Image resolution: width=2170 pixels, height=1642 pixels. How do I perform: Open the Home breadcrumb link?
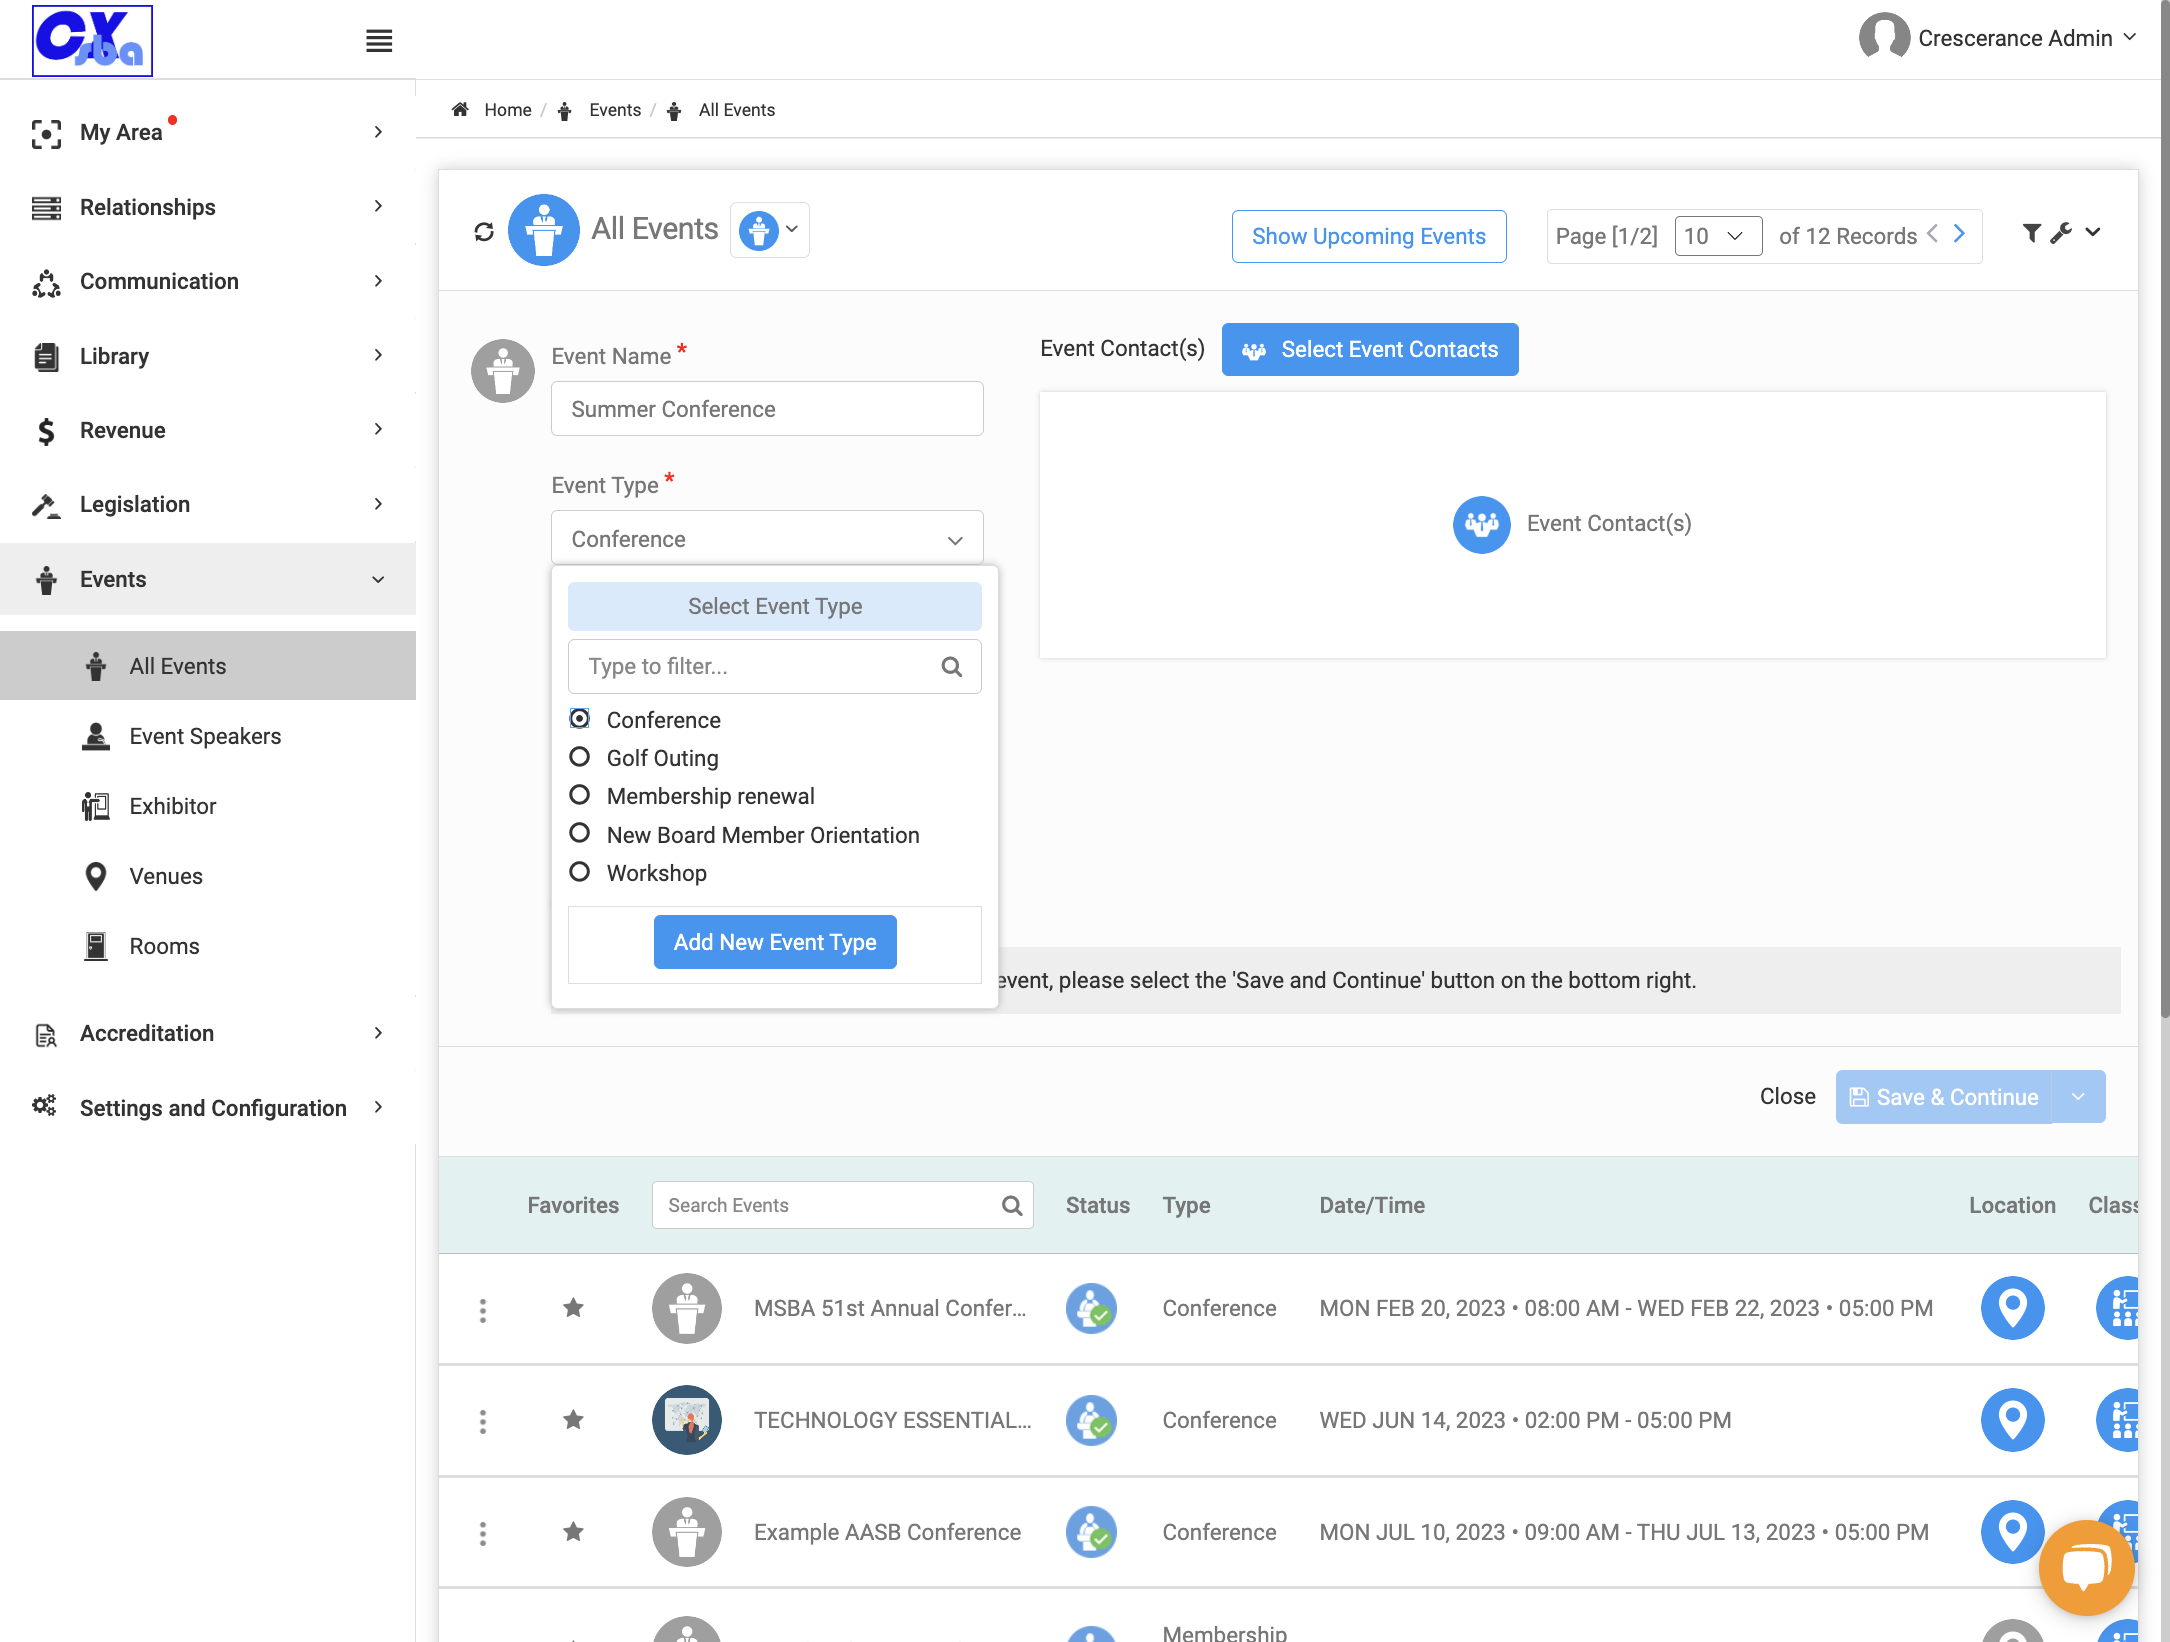[x=507, y=110]
